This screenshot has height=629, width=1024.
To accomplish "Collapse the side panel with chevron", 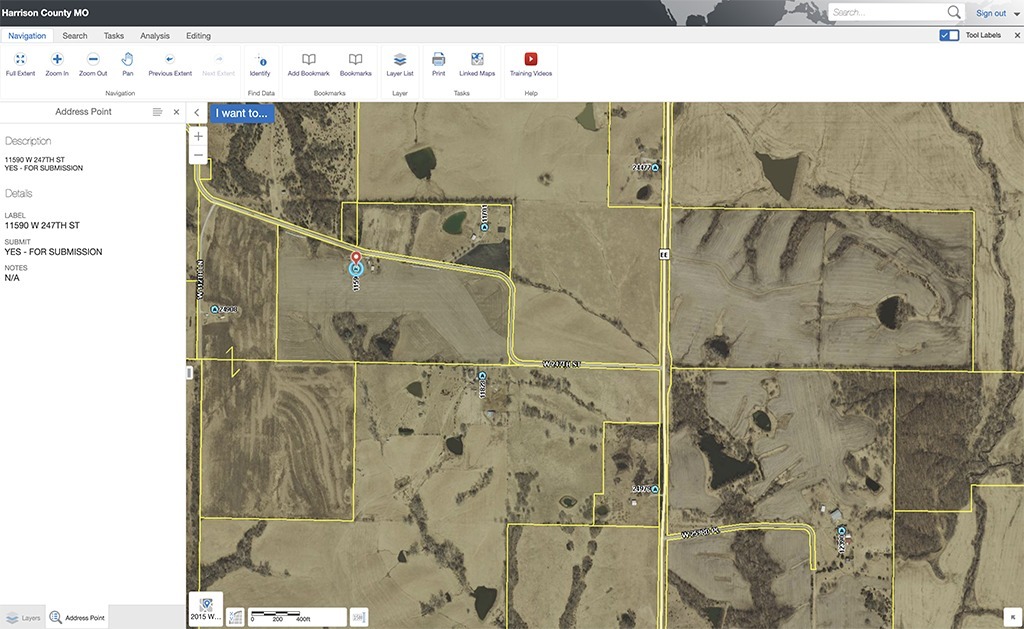I will [x=197, y=112].
